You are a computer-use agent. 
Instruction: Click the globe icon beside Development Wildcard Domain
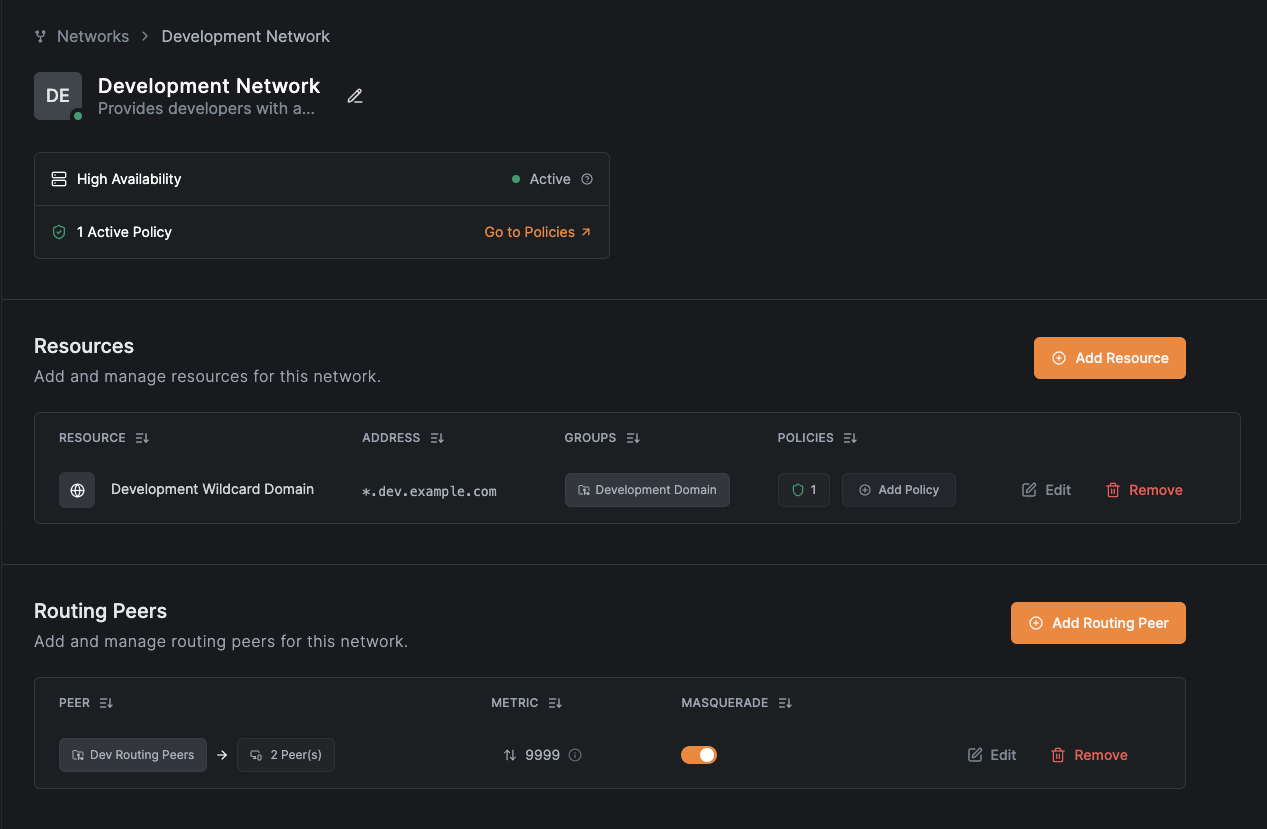(x=77, y=490)
